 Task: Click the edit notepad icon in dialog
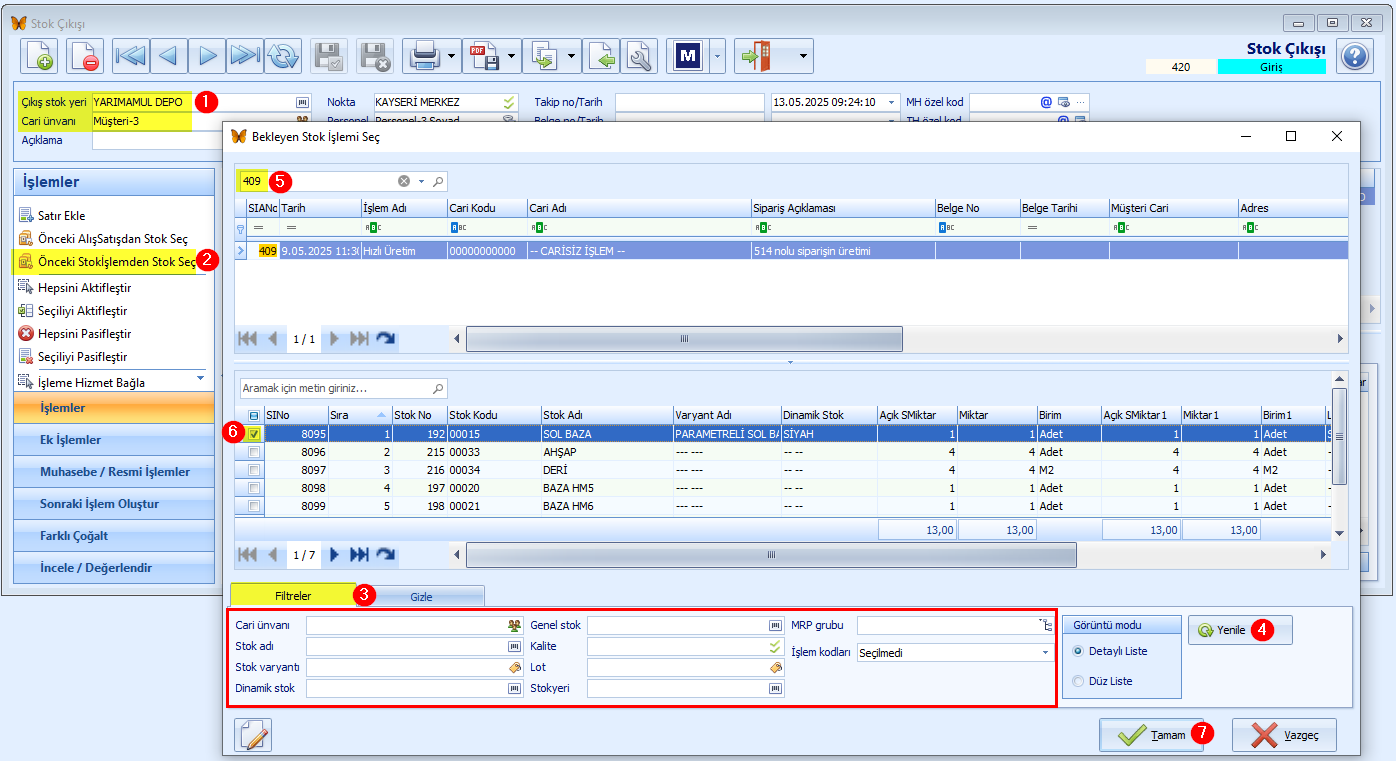tap(253, 735)
